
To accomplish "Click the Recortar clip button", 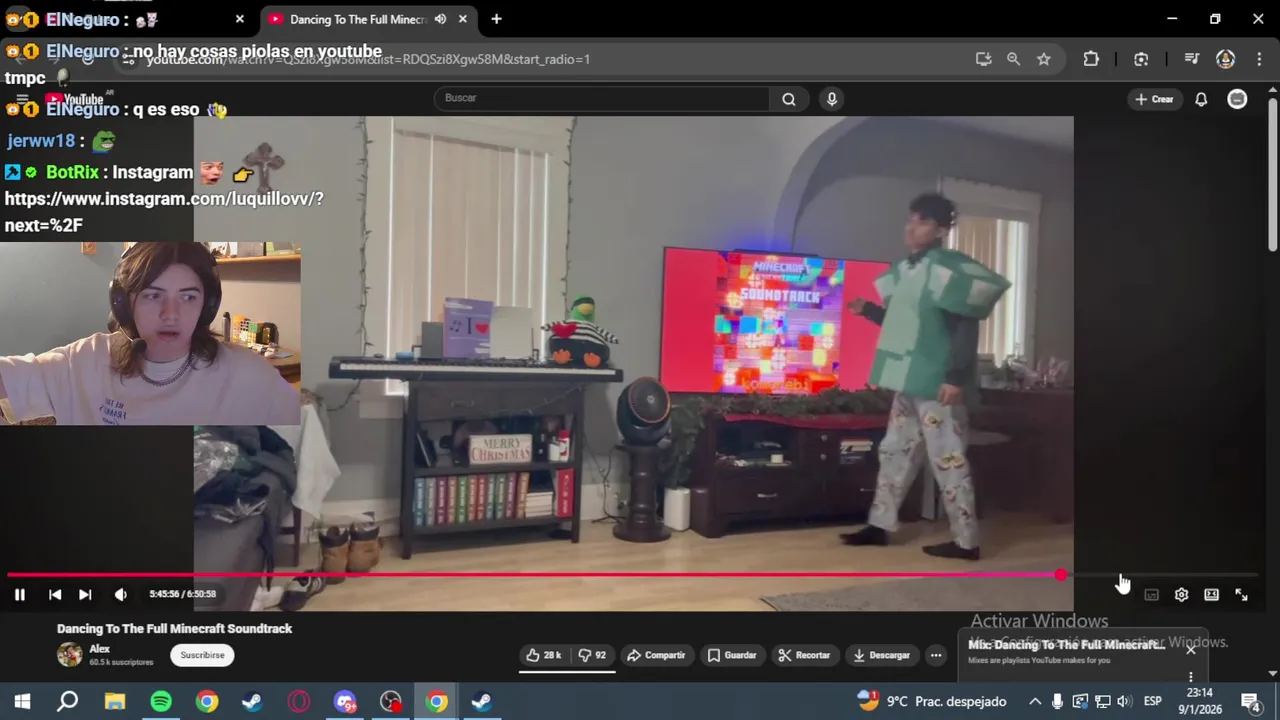I will pos(804,655).
